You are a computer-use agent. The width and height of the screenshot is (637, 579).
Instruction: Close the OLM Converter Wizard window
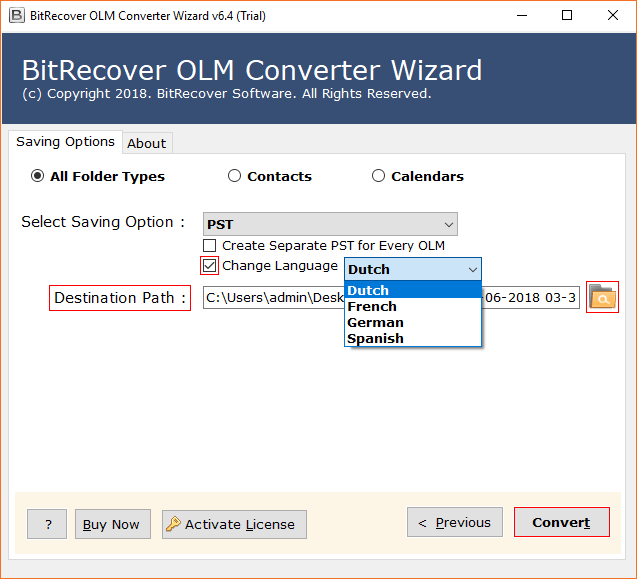tap(613, 15)
